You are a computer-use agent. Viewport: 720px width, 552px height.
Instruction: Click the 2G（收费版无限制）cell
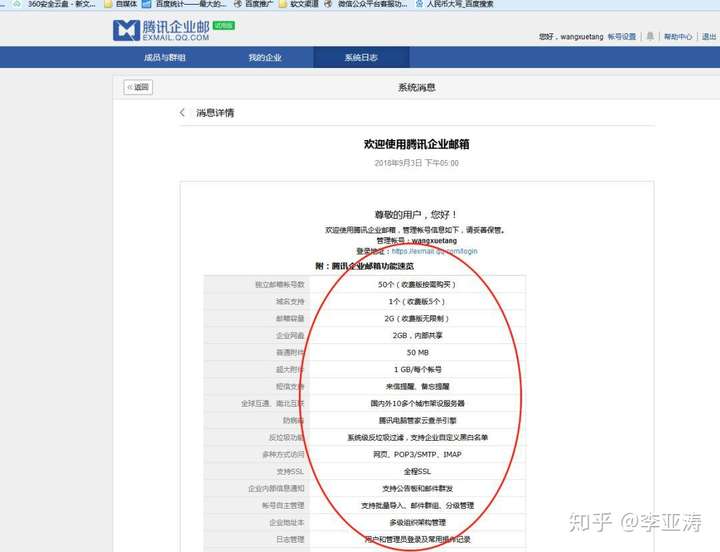tap(416, 319)
